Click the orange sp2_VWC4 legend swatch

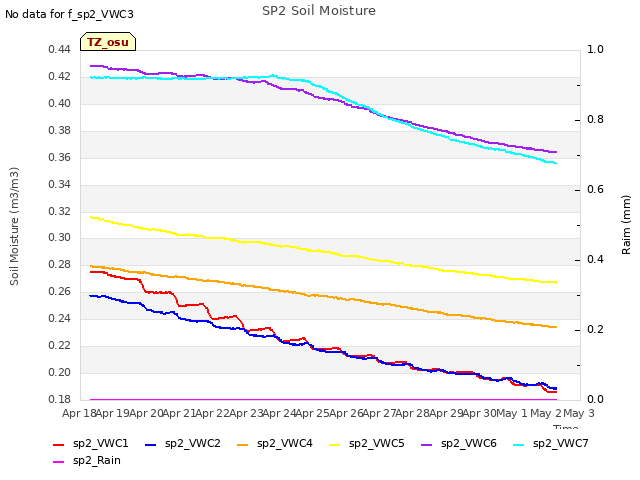point(243,444)
